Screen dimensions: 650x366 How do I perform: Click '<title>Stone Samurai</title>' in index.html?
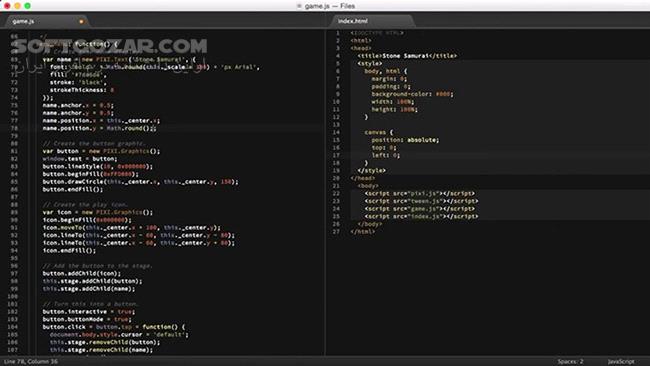(407, 56)
